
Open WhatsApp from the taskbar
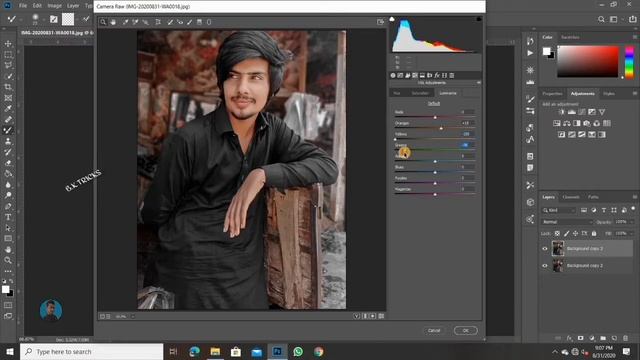tap(298, 351)
